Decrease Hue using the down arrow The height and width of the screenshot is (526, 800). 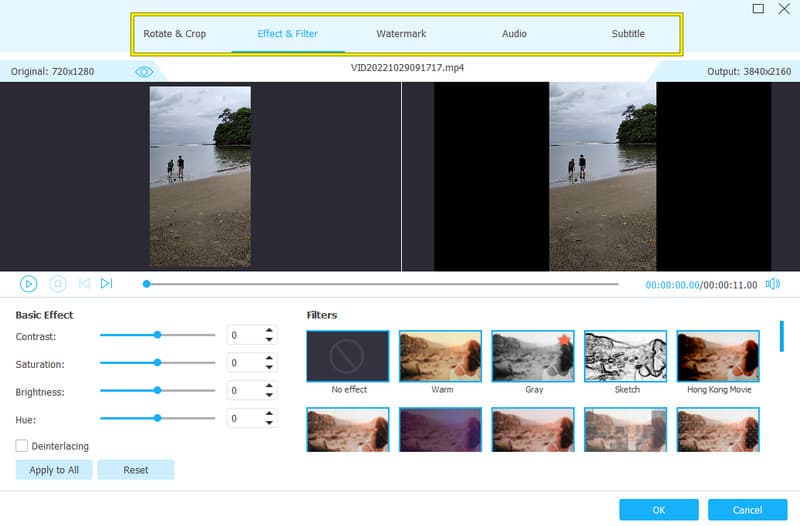pos(269,424)
